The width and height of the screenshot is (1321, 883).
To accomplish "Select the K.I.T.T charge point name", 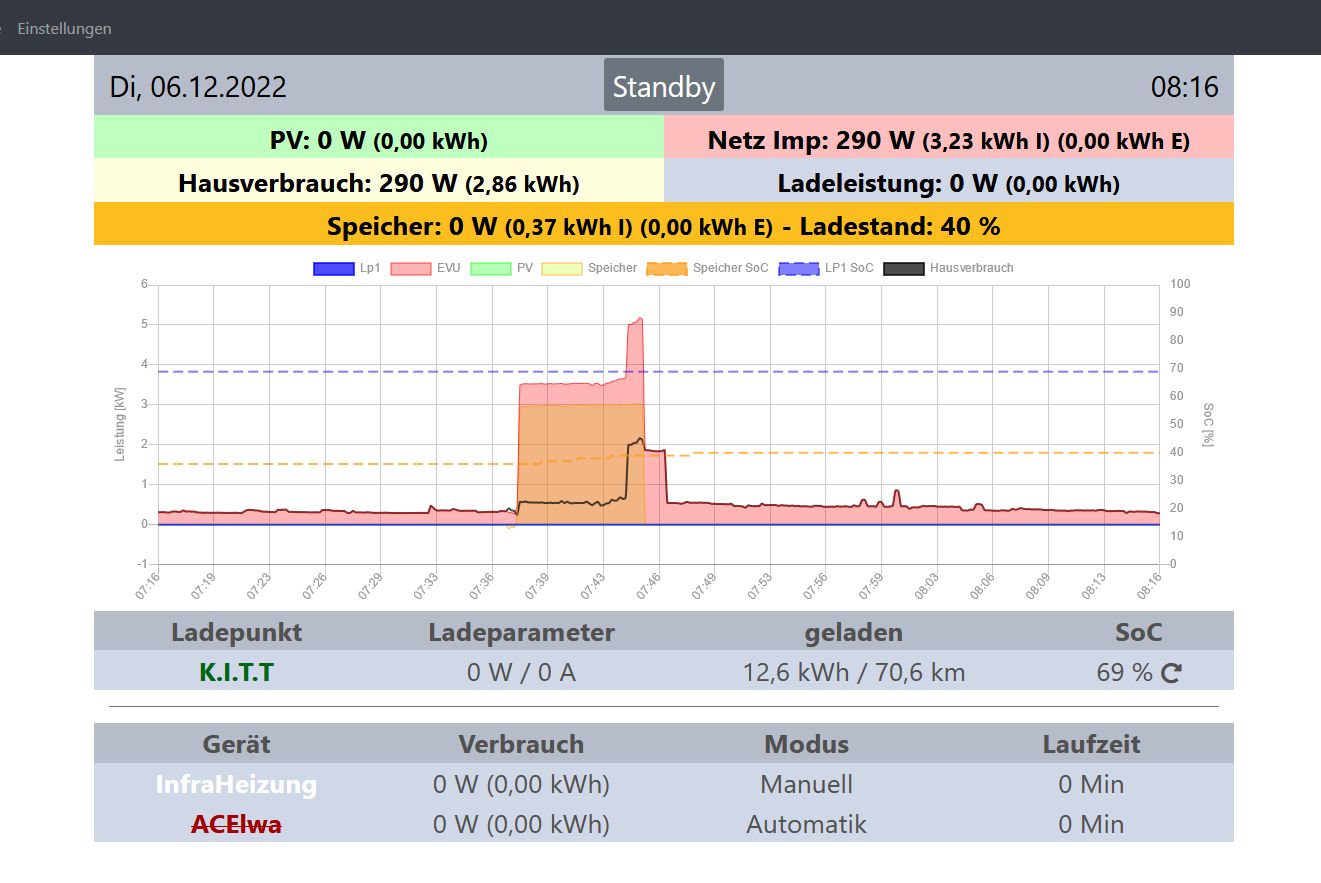I will (x=236, y=672).
